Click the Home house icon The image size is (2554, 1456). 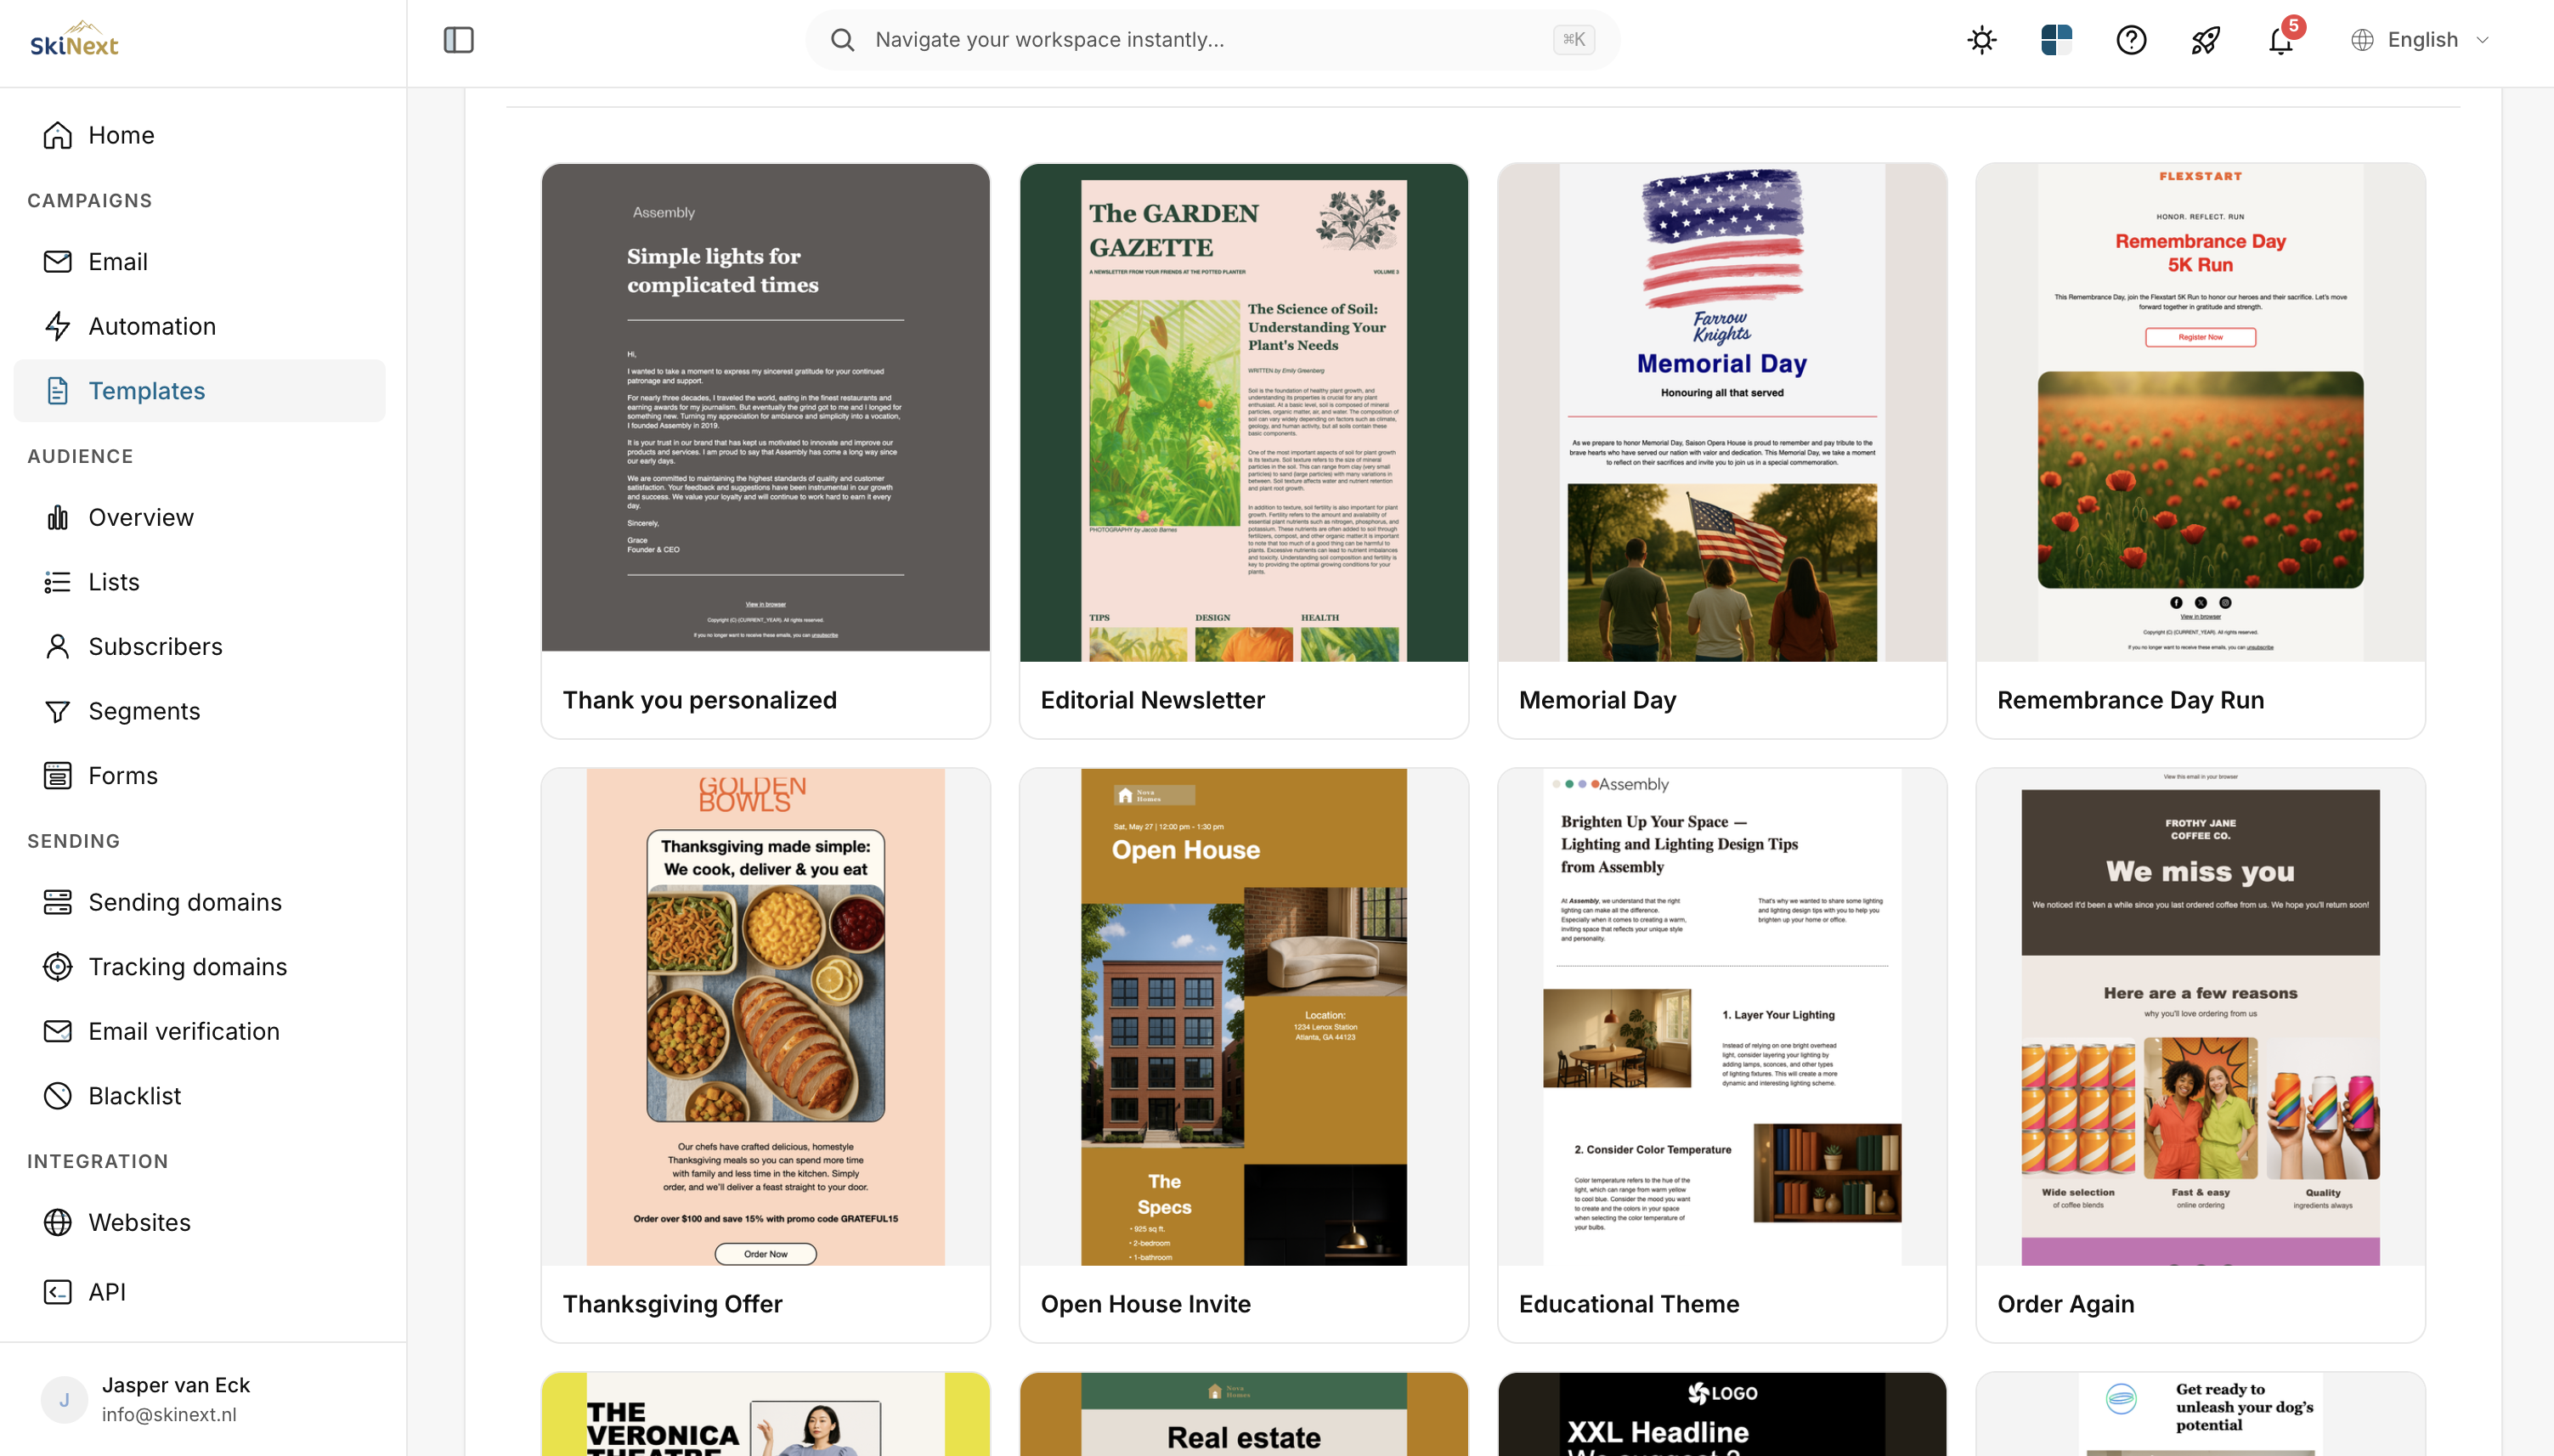pos(58,135)
